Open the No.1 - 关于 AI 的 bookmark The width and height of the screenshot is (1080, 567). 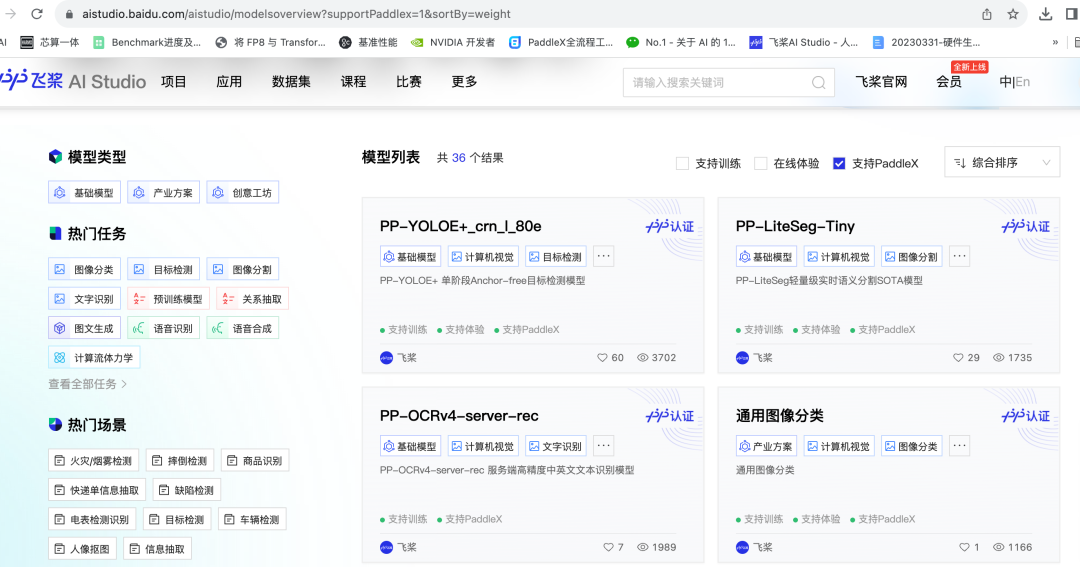pos(681,42)
